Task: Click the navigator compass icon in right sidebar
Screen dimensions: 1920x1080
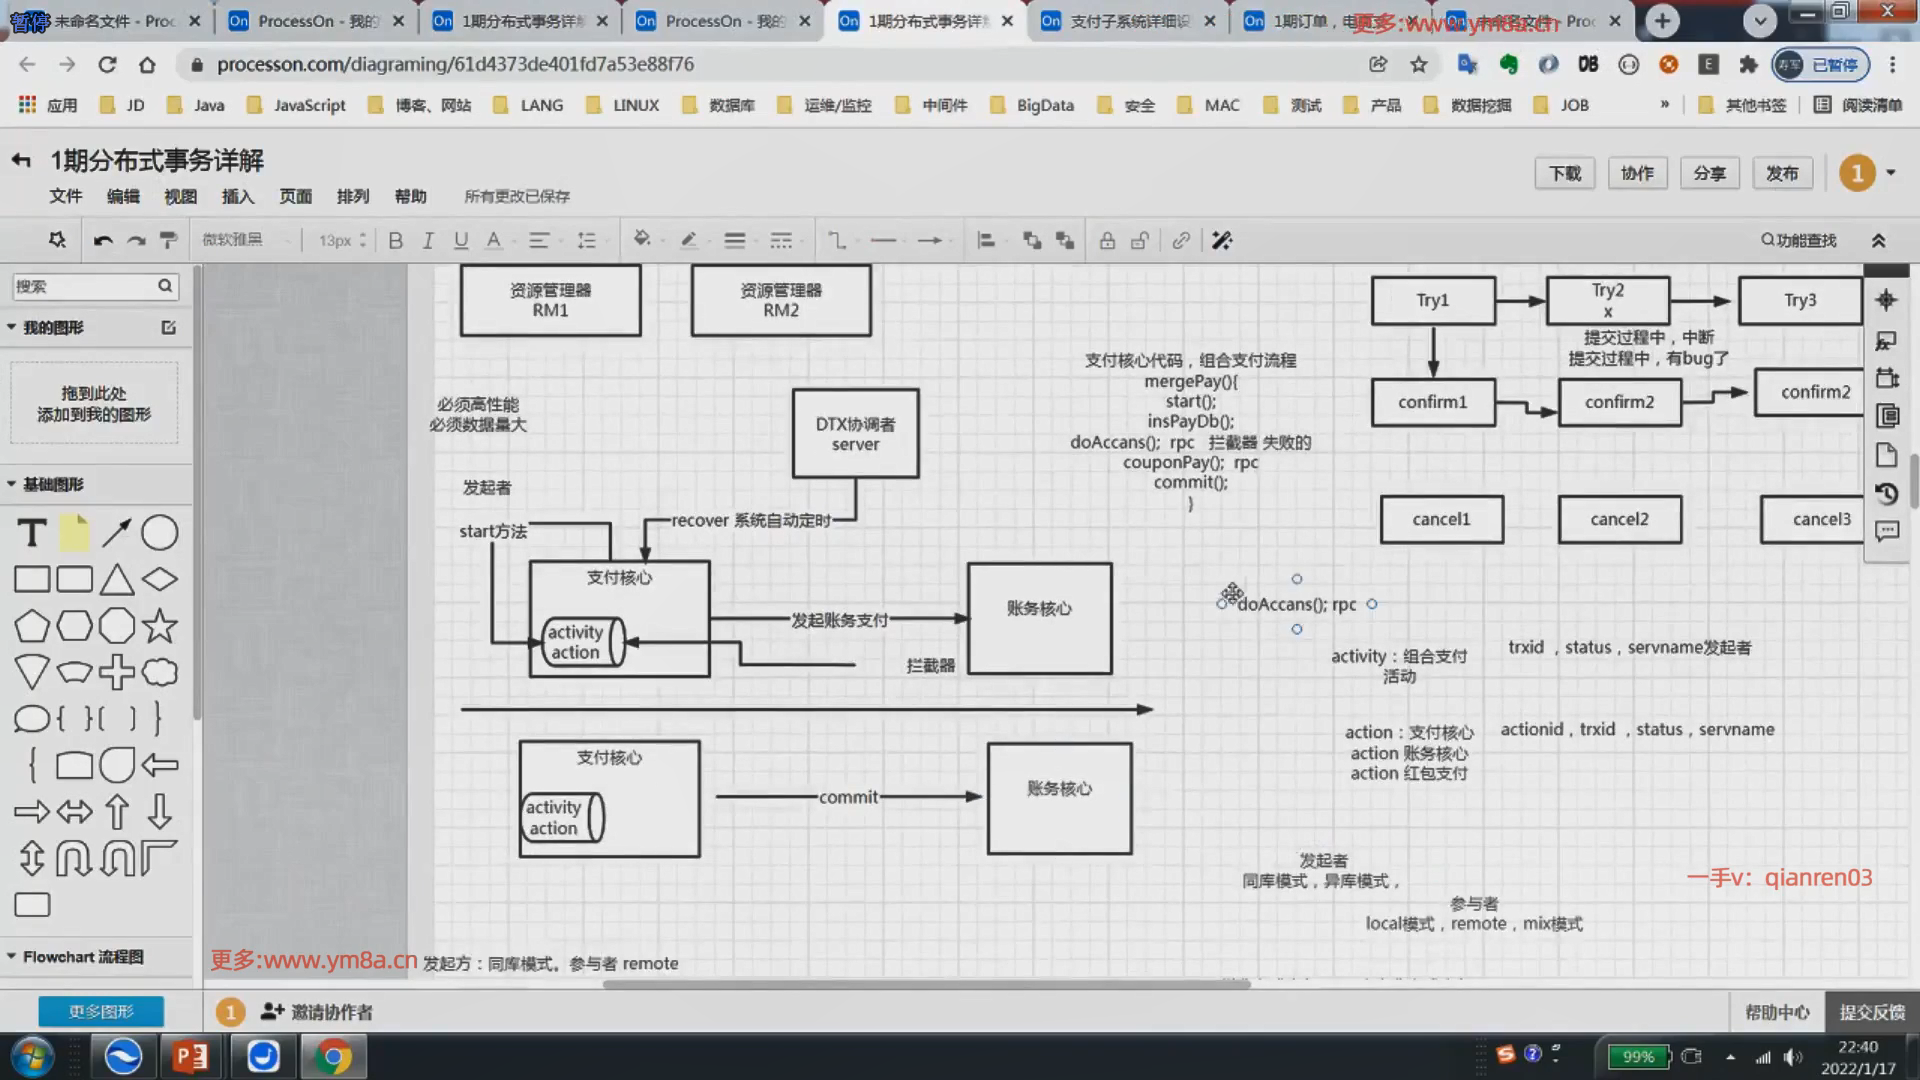Action: 1886,300
